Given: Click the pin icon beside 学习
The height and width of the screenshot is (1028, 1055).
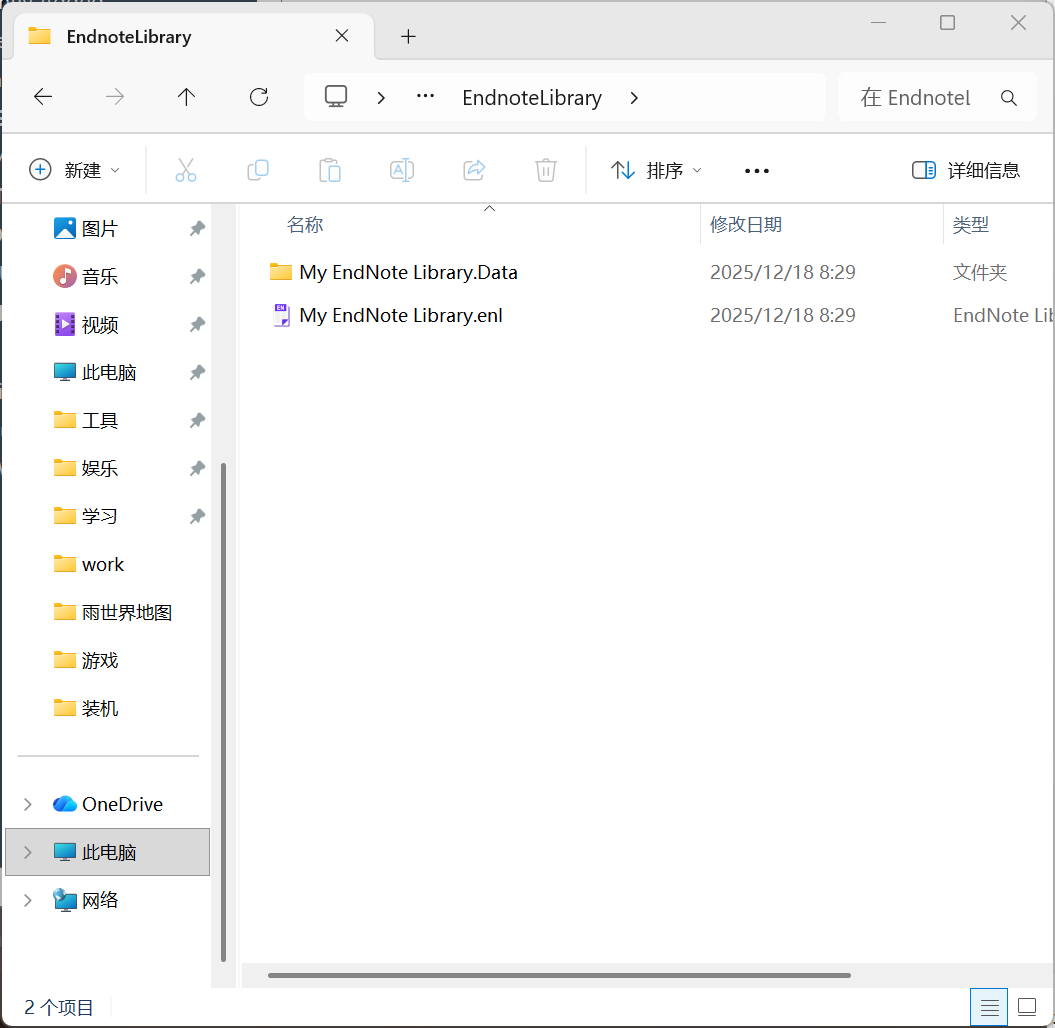Looking at the screenshot, I should point(197,517).
